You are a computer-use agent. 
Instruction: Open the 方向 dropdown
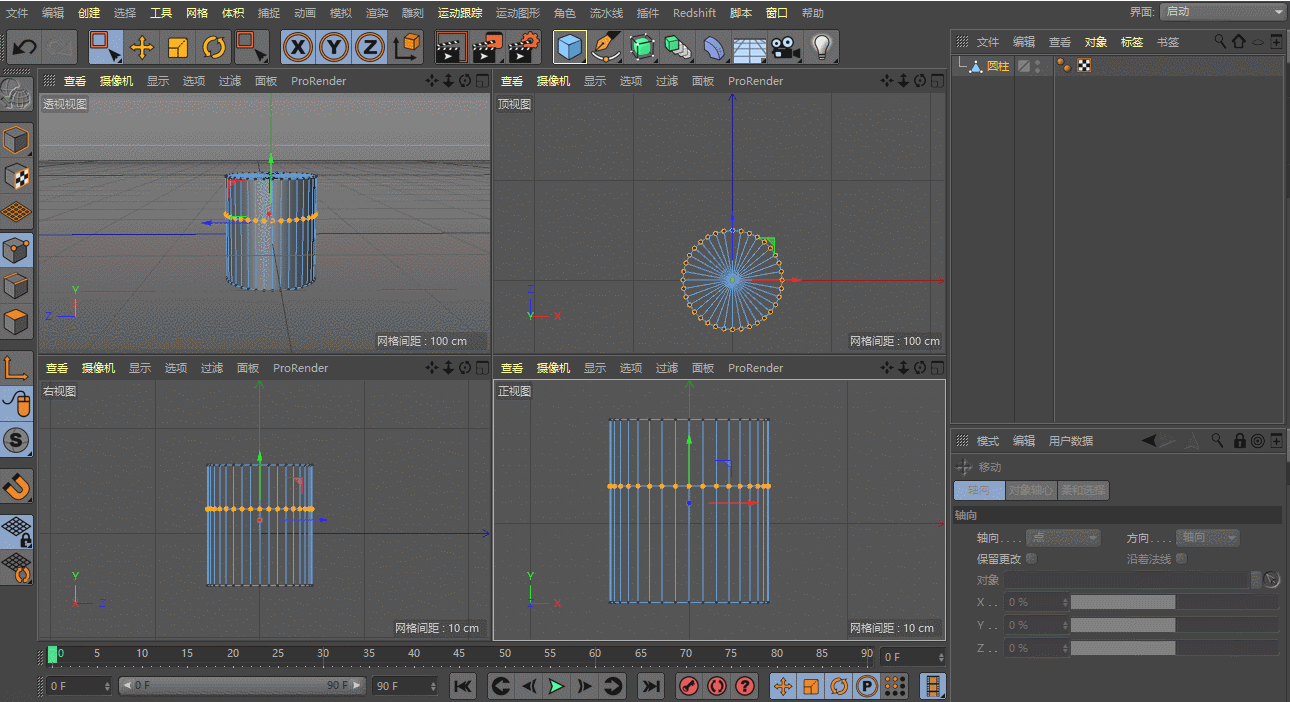pyautogui.click(x=1207, y=538)
